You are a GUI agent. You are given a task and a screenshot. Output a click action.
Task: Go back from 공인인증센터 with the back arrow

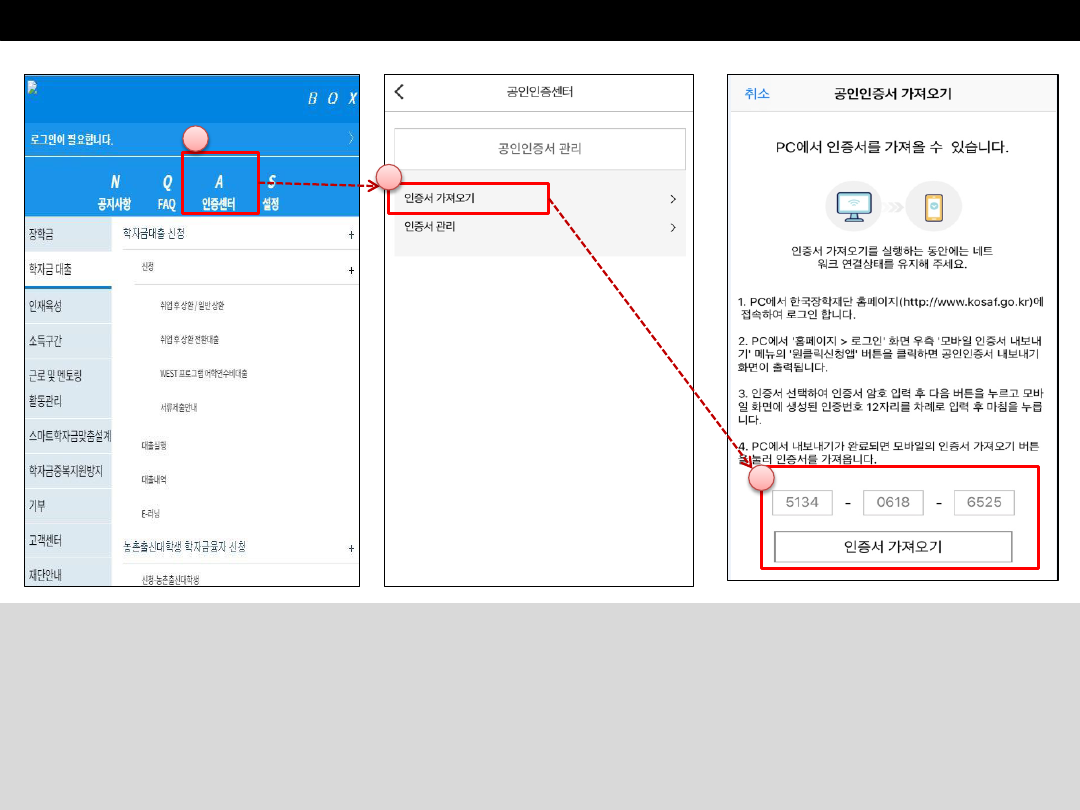(399, 92)
